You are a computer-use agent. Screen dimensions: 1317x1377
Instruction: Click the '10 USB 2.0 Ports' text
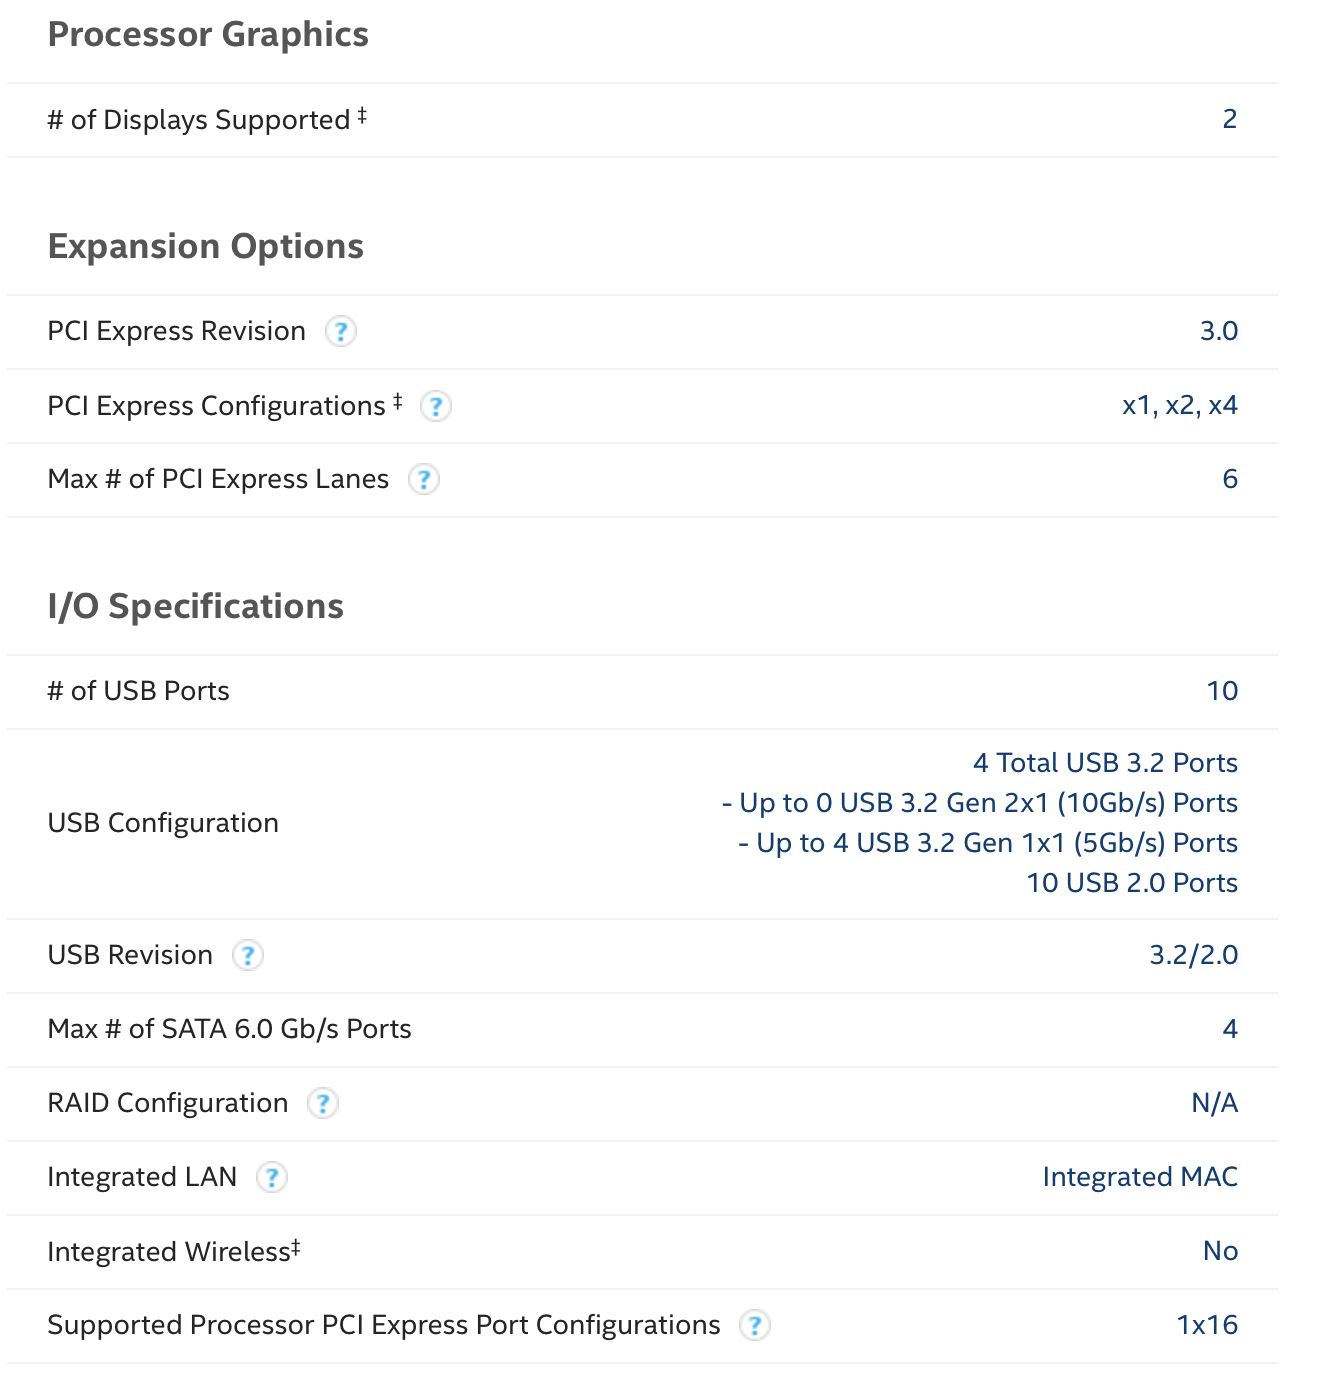[x=1132, y=883]
